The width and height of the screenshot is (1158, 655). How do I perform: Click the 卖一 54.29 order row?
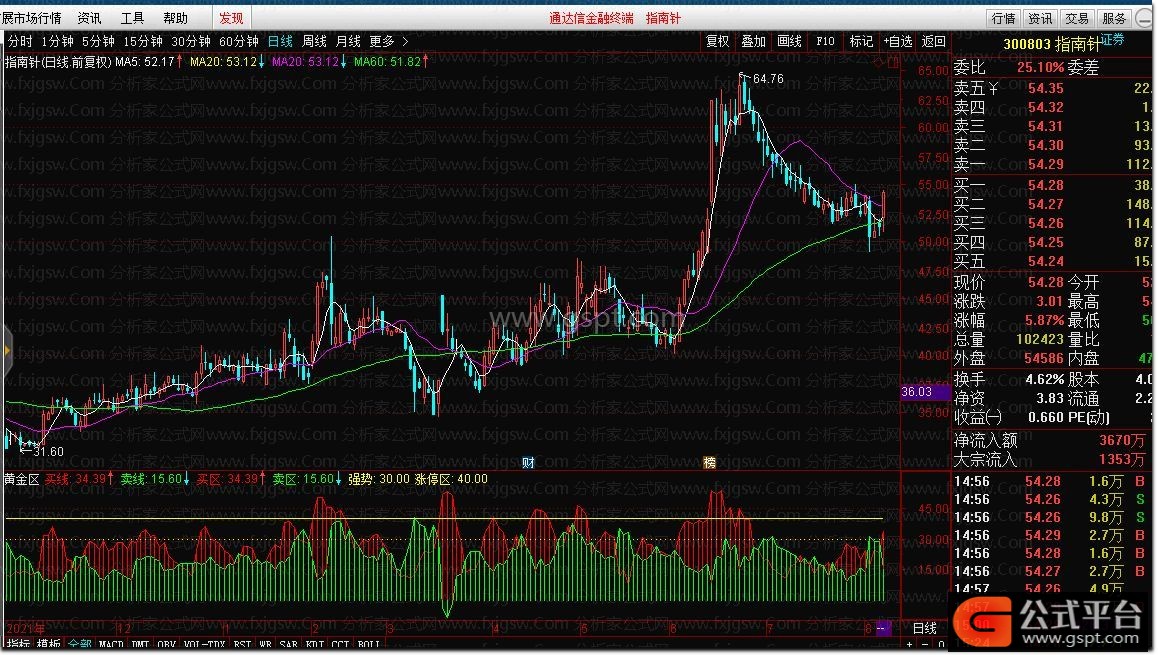[1052, 164]
